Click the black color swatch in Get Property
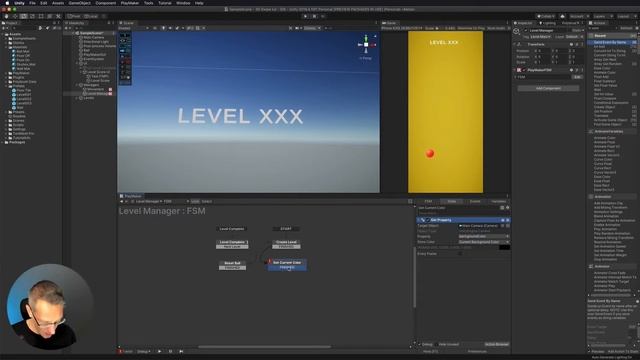Image resolution: width=640 pixels, height=360 pixels. click(504, 247)
